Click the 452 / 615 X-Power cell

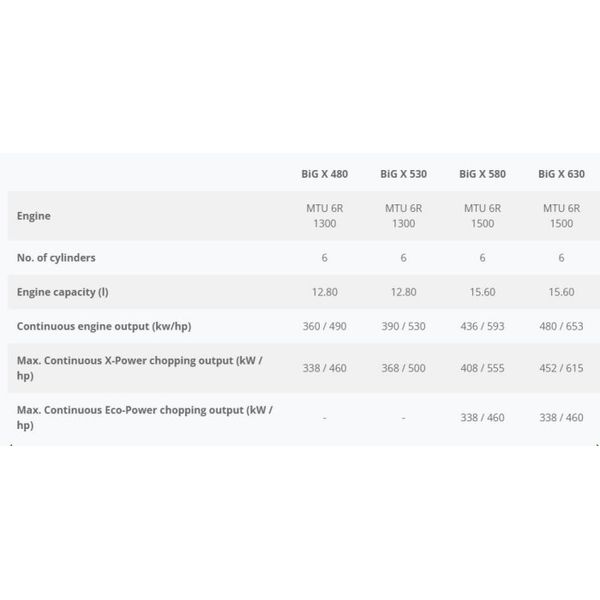pyautogui.click(x=561, y=368)
